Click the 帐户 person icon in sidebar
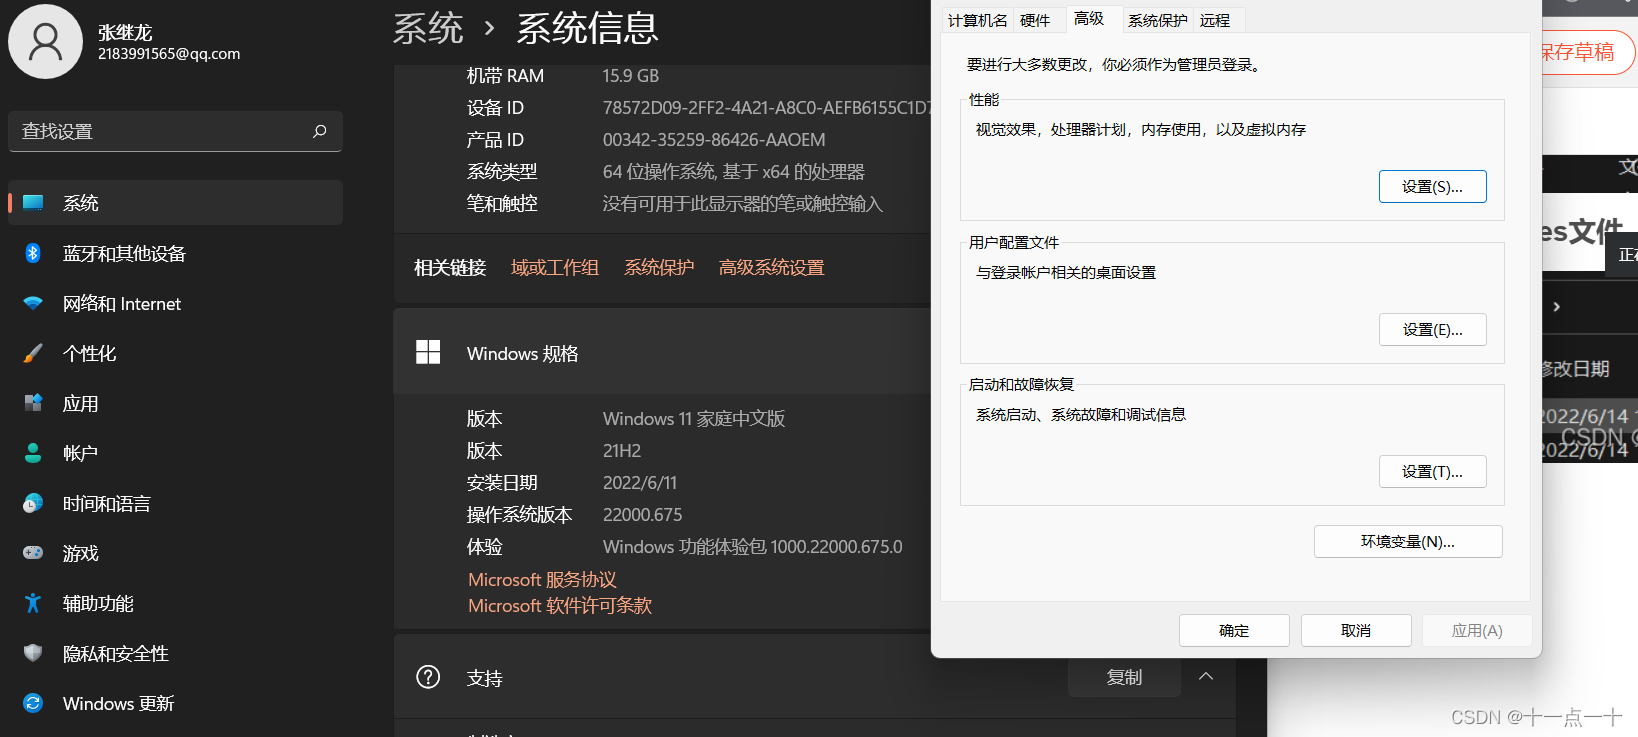Image resolution: width=1638 pixels, height=737 pixels. (x=33, y=453)
